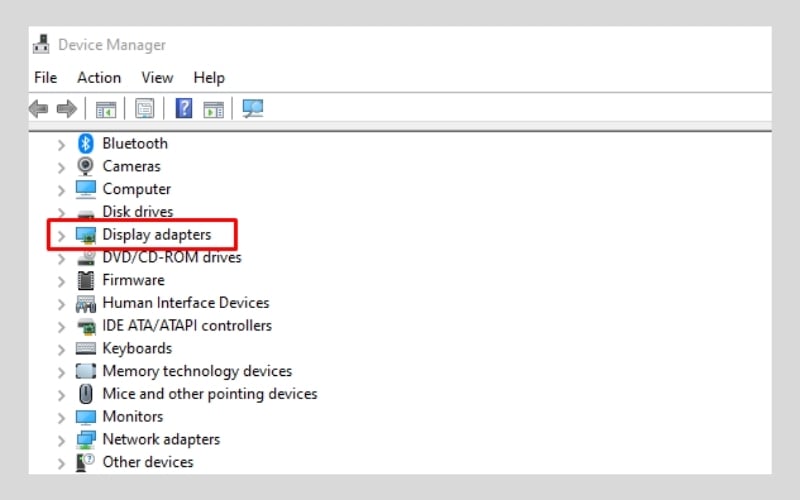Open the Help menu
800x500 pixels.
[x=209, y=77]
